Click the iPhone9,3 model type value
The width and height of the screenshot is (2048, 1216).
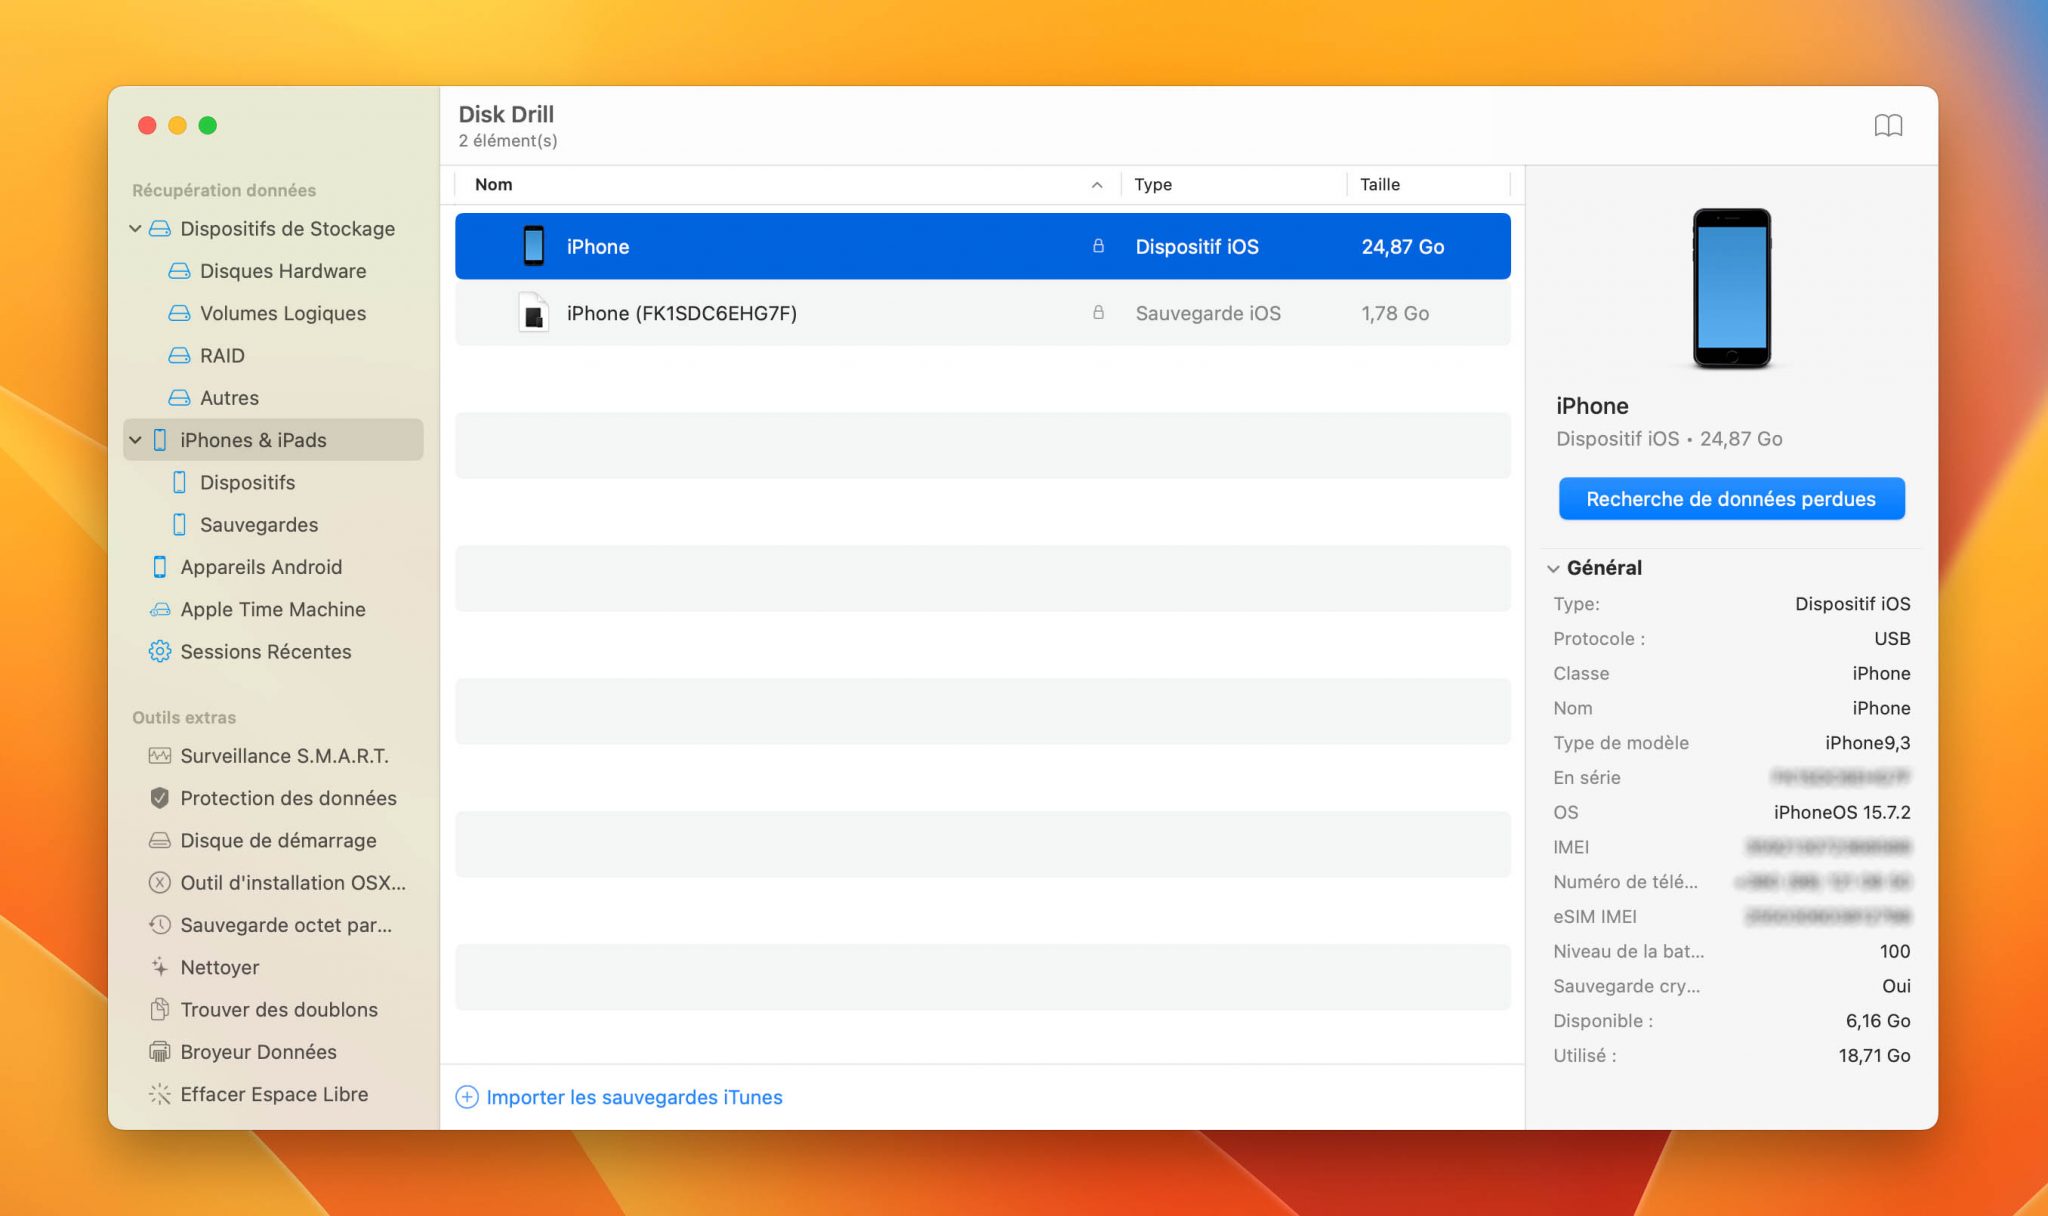click(x=1867, y=743)
